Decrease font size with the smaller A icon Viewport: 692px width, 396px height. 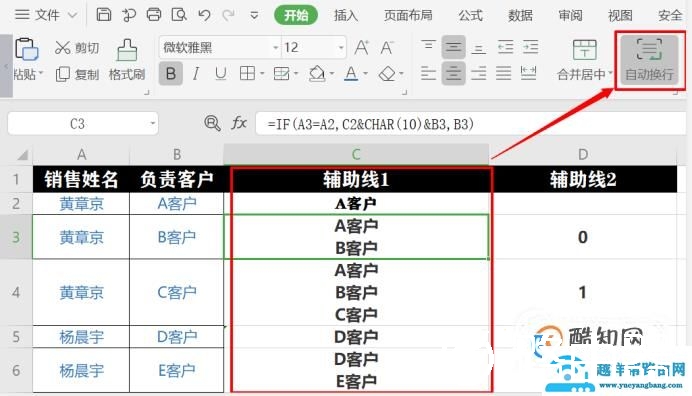[x=387, y=47]
